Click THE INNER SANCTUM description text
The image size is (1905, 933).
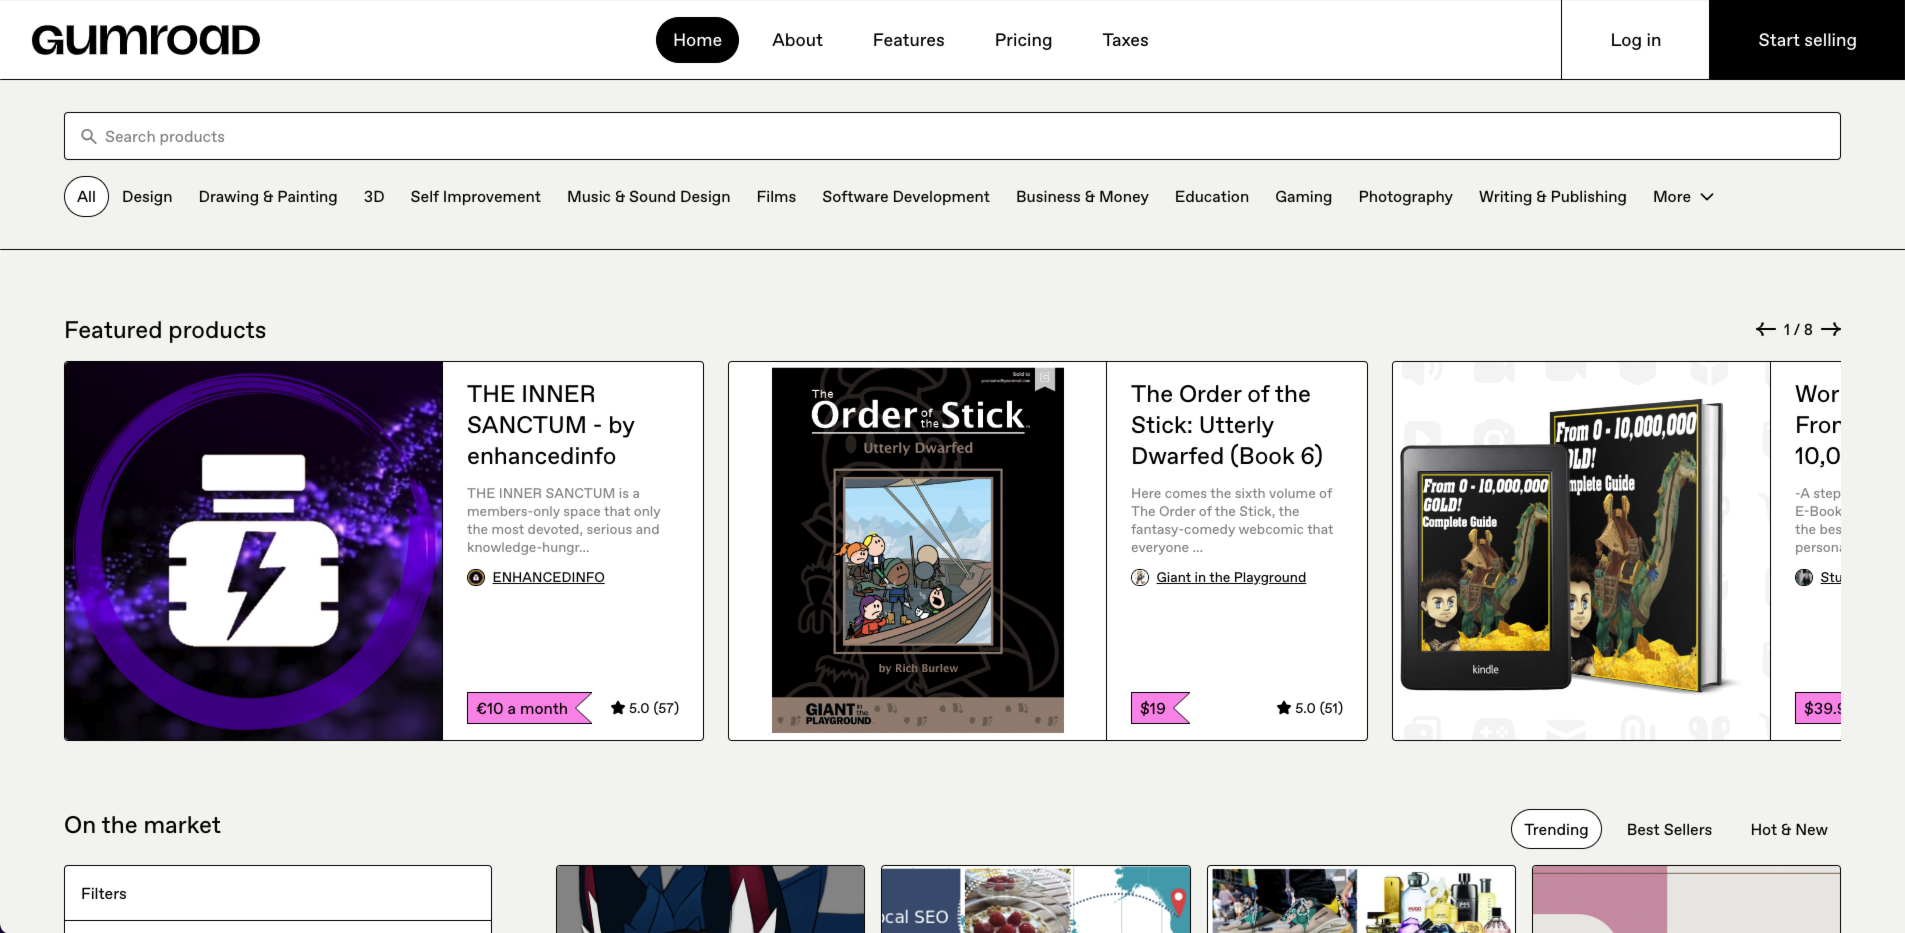click(x=564, y=520)
